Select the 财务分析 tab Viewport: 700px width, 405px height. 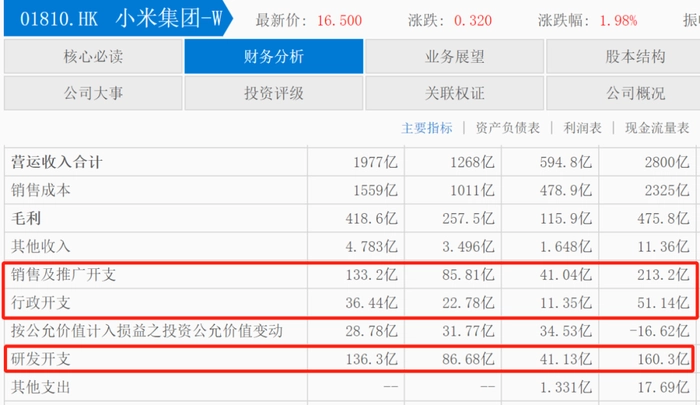click(x=273, y=57)
